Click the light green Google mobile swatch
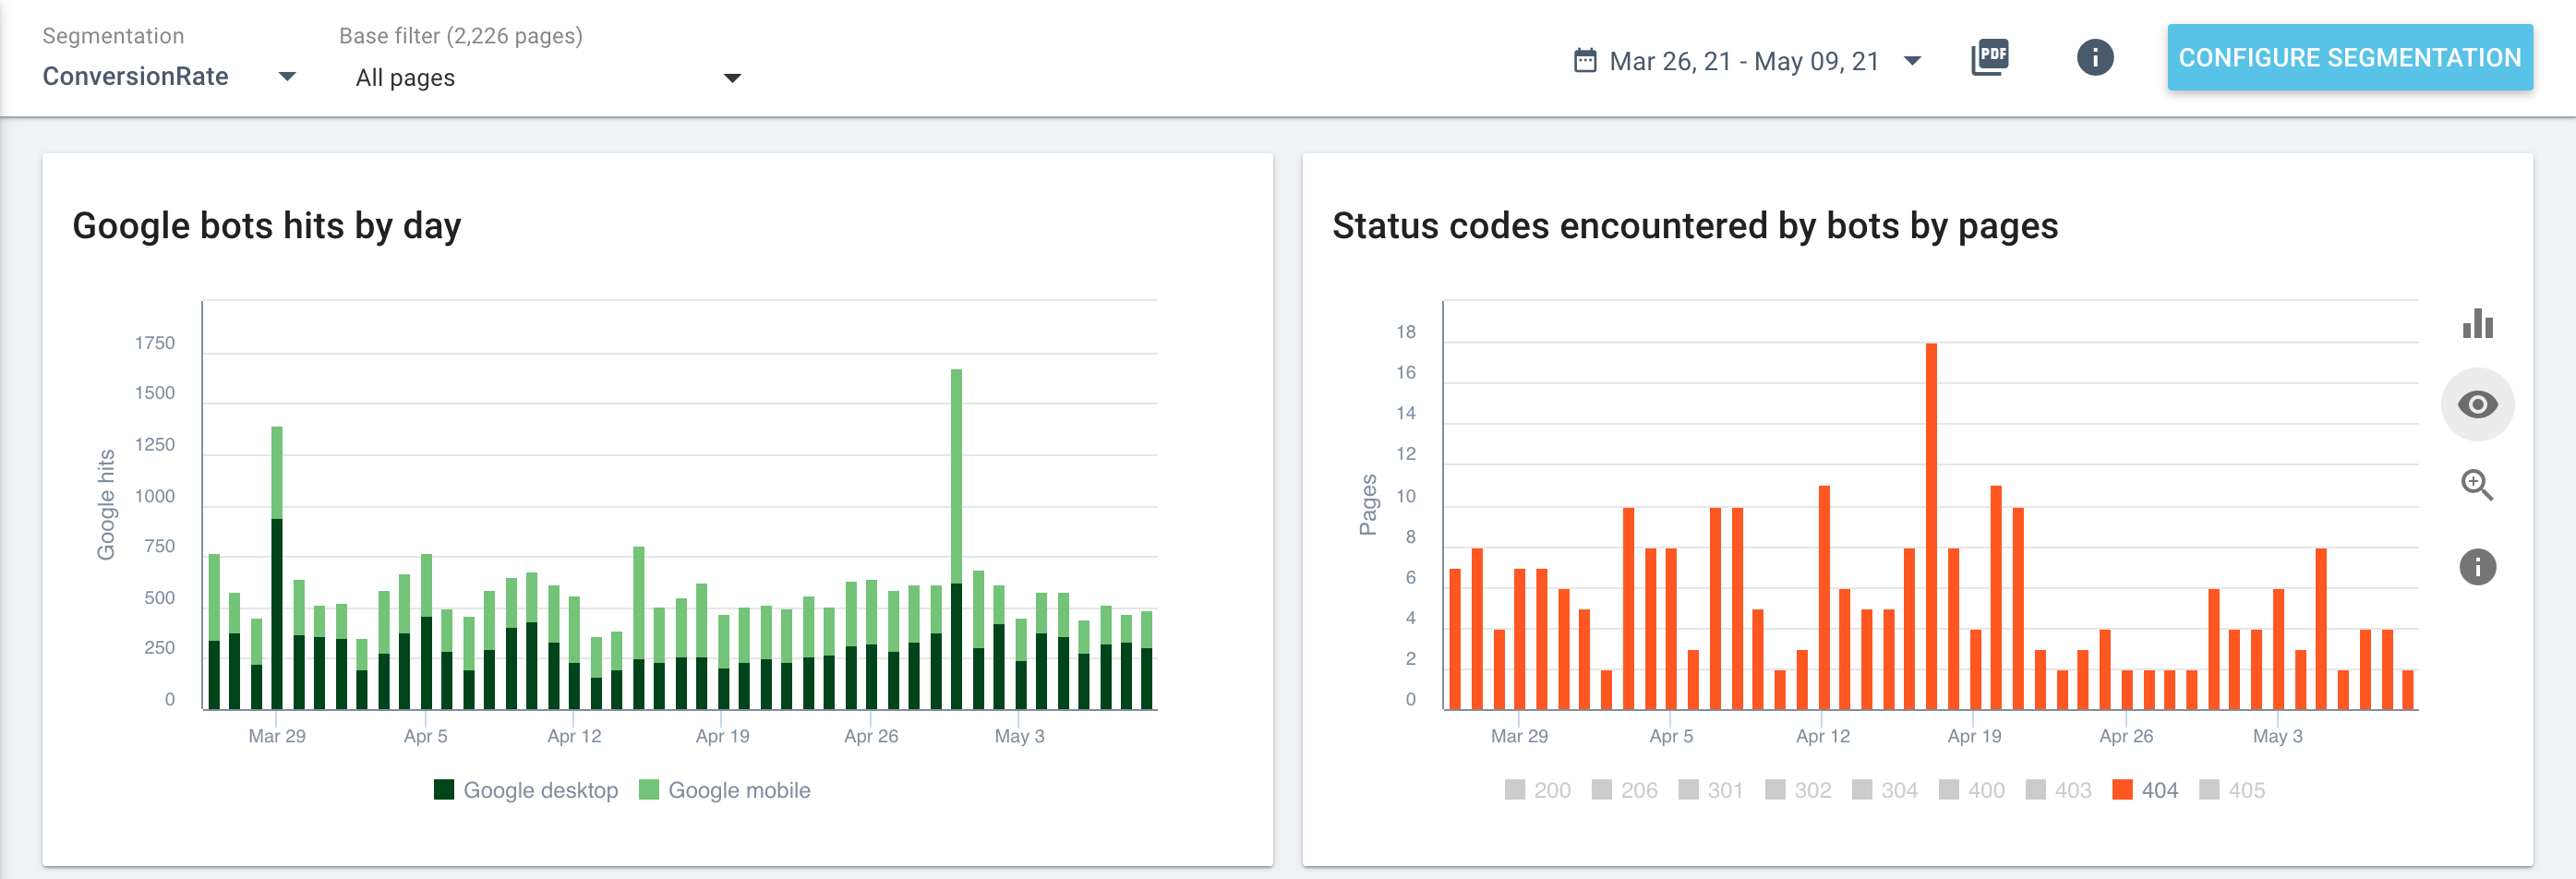This screenshot has height=879, width=2576. (649, 790)
